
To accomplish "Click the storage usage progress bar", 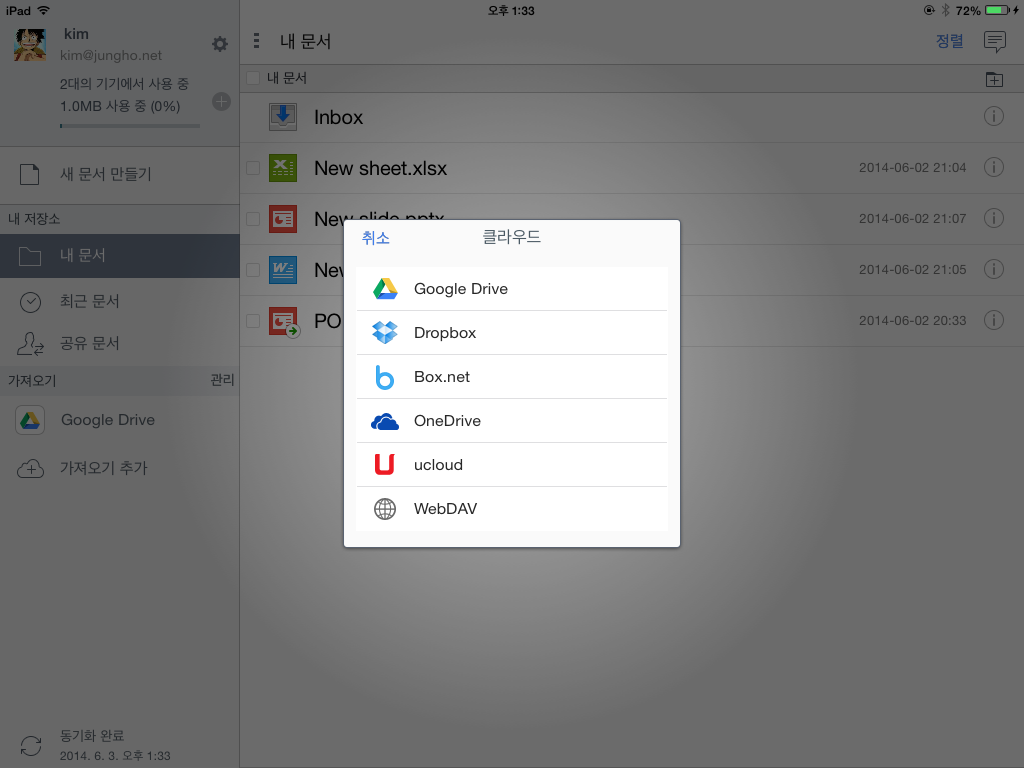I will (129, 126).
